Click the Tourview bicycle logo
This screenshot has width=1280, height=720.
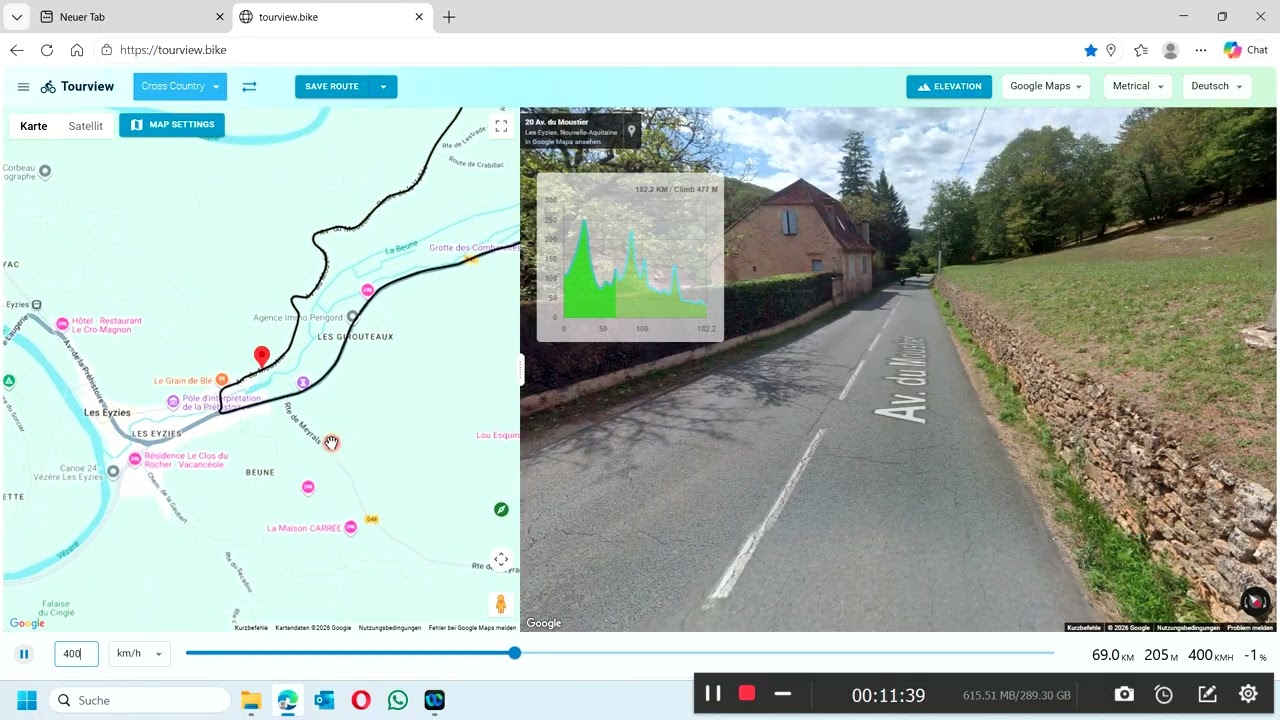click(x=48, y=87)
